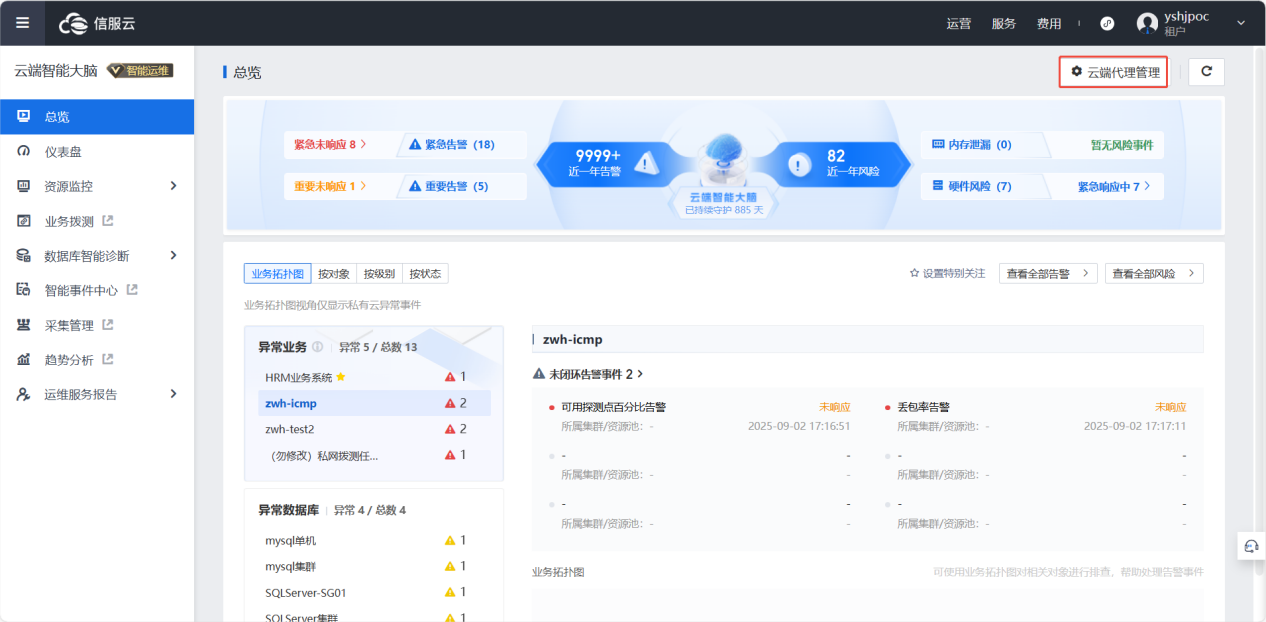This screenshot has width=1266, height=622.
Task: Click the 查看全部风险 button
Action: point(1153,273)
